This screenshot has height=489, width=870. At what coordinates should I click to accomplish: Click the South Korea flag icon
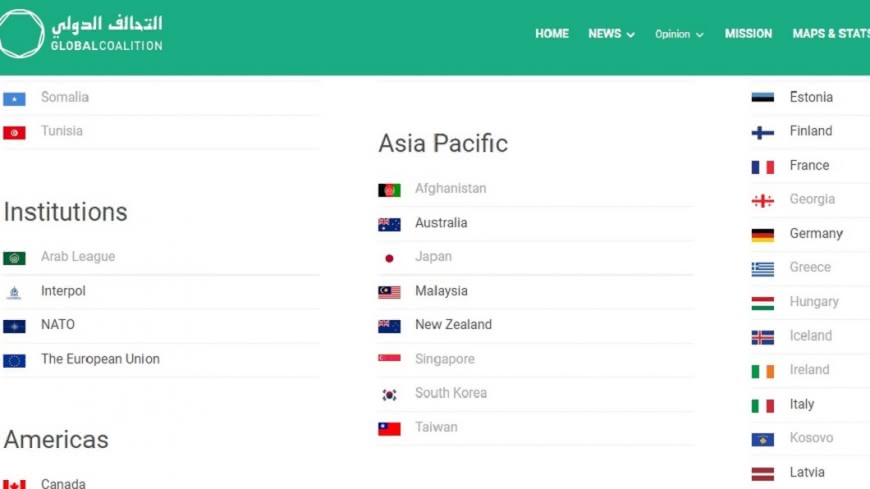pyautogui.click(x=390, y=395)
